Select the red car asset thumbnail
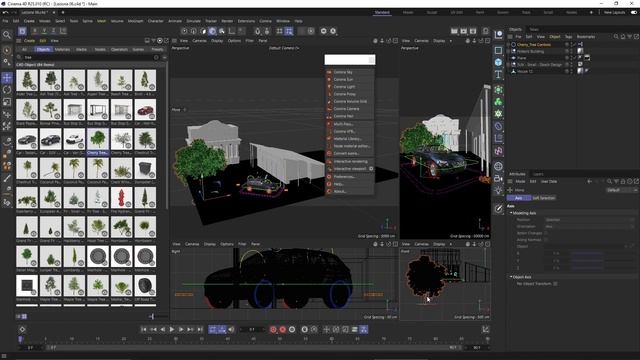640x360 pixels. tap(145, 110)
